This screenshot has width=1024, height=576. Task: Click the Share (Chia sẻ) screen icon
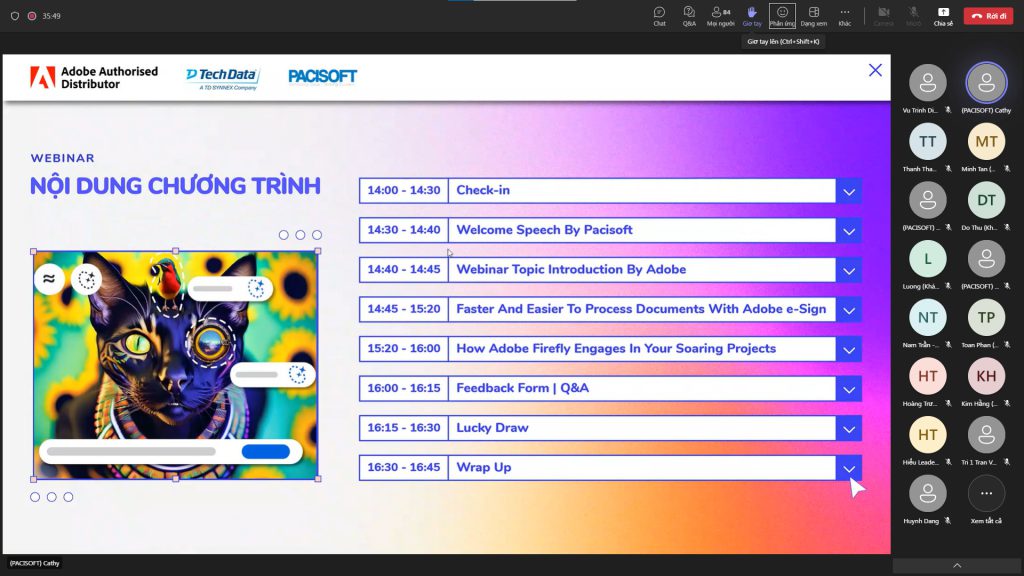pos(943,16)
